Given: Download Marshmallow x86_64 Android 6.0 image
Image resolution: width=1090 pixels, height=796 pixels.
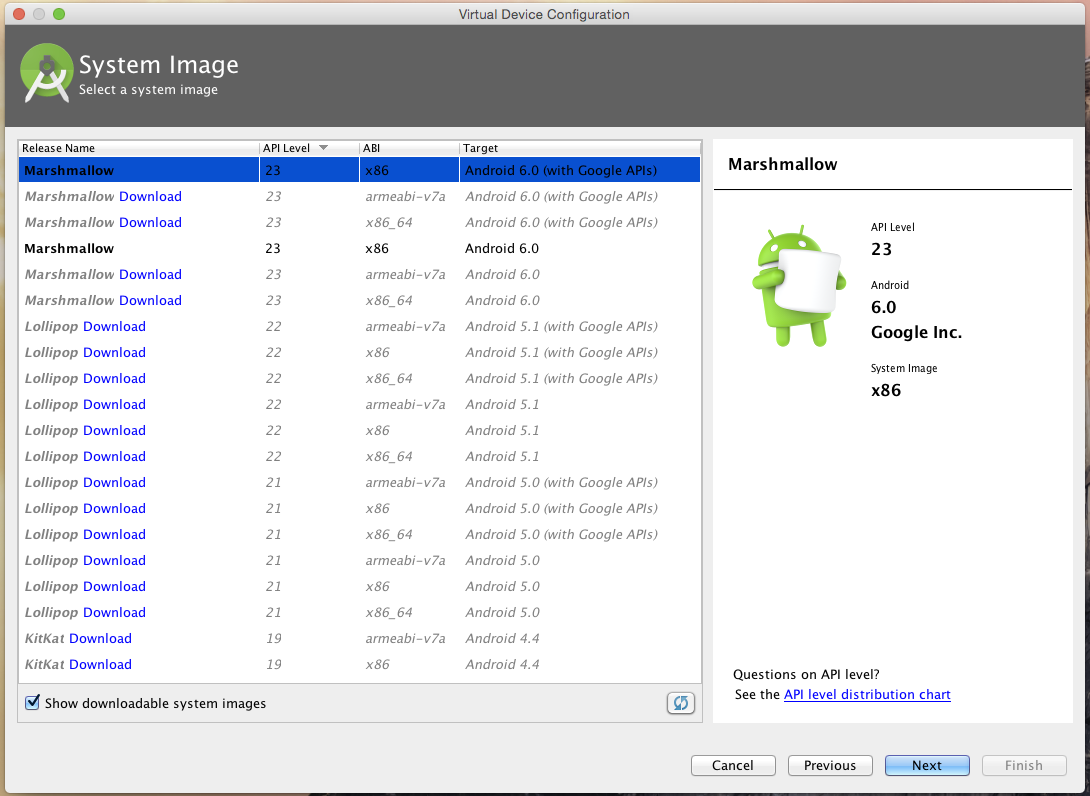Looking at the screenshot, I should pos(150,300).
